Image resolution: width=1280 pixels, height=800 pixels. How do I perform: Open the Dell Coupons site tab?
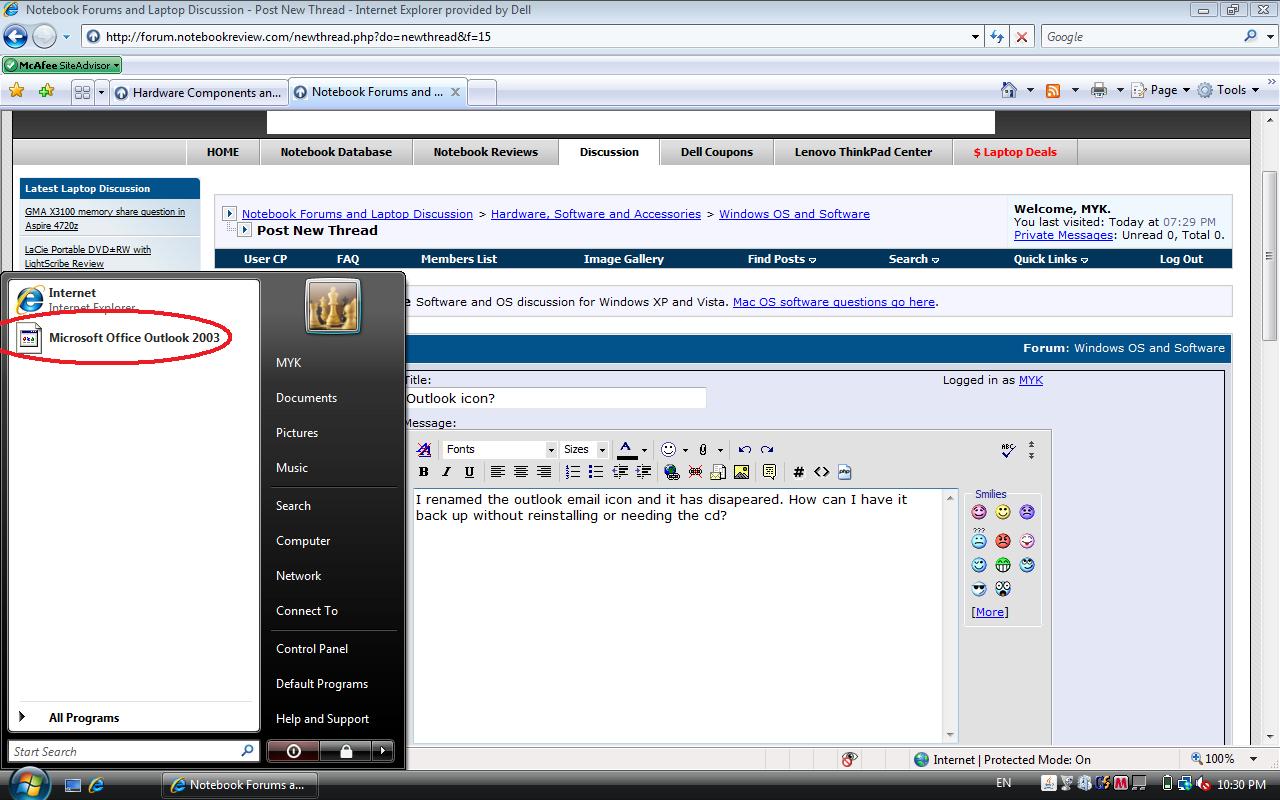tap(717, 152)
